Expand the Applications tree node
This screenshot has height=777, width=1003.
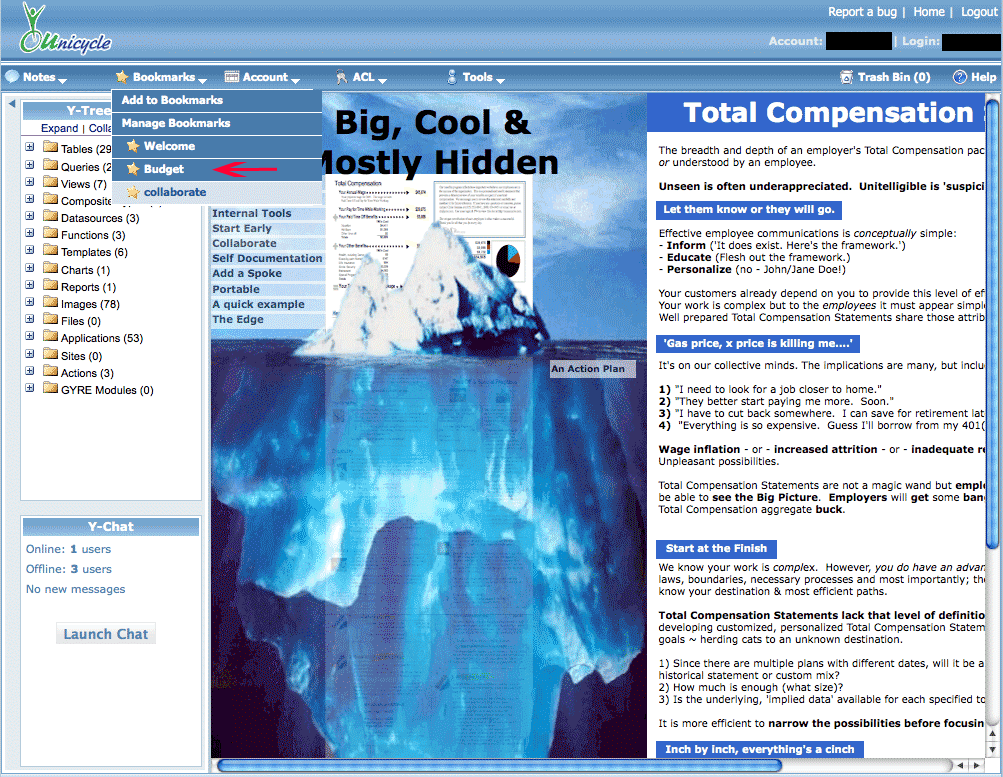click(x=30, y=338)
